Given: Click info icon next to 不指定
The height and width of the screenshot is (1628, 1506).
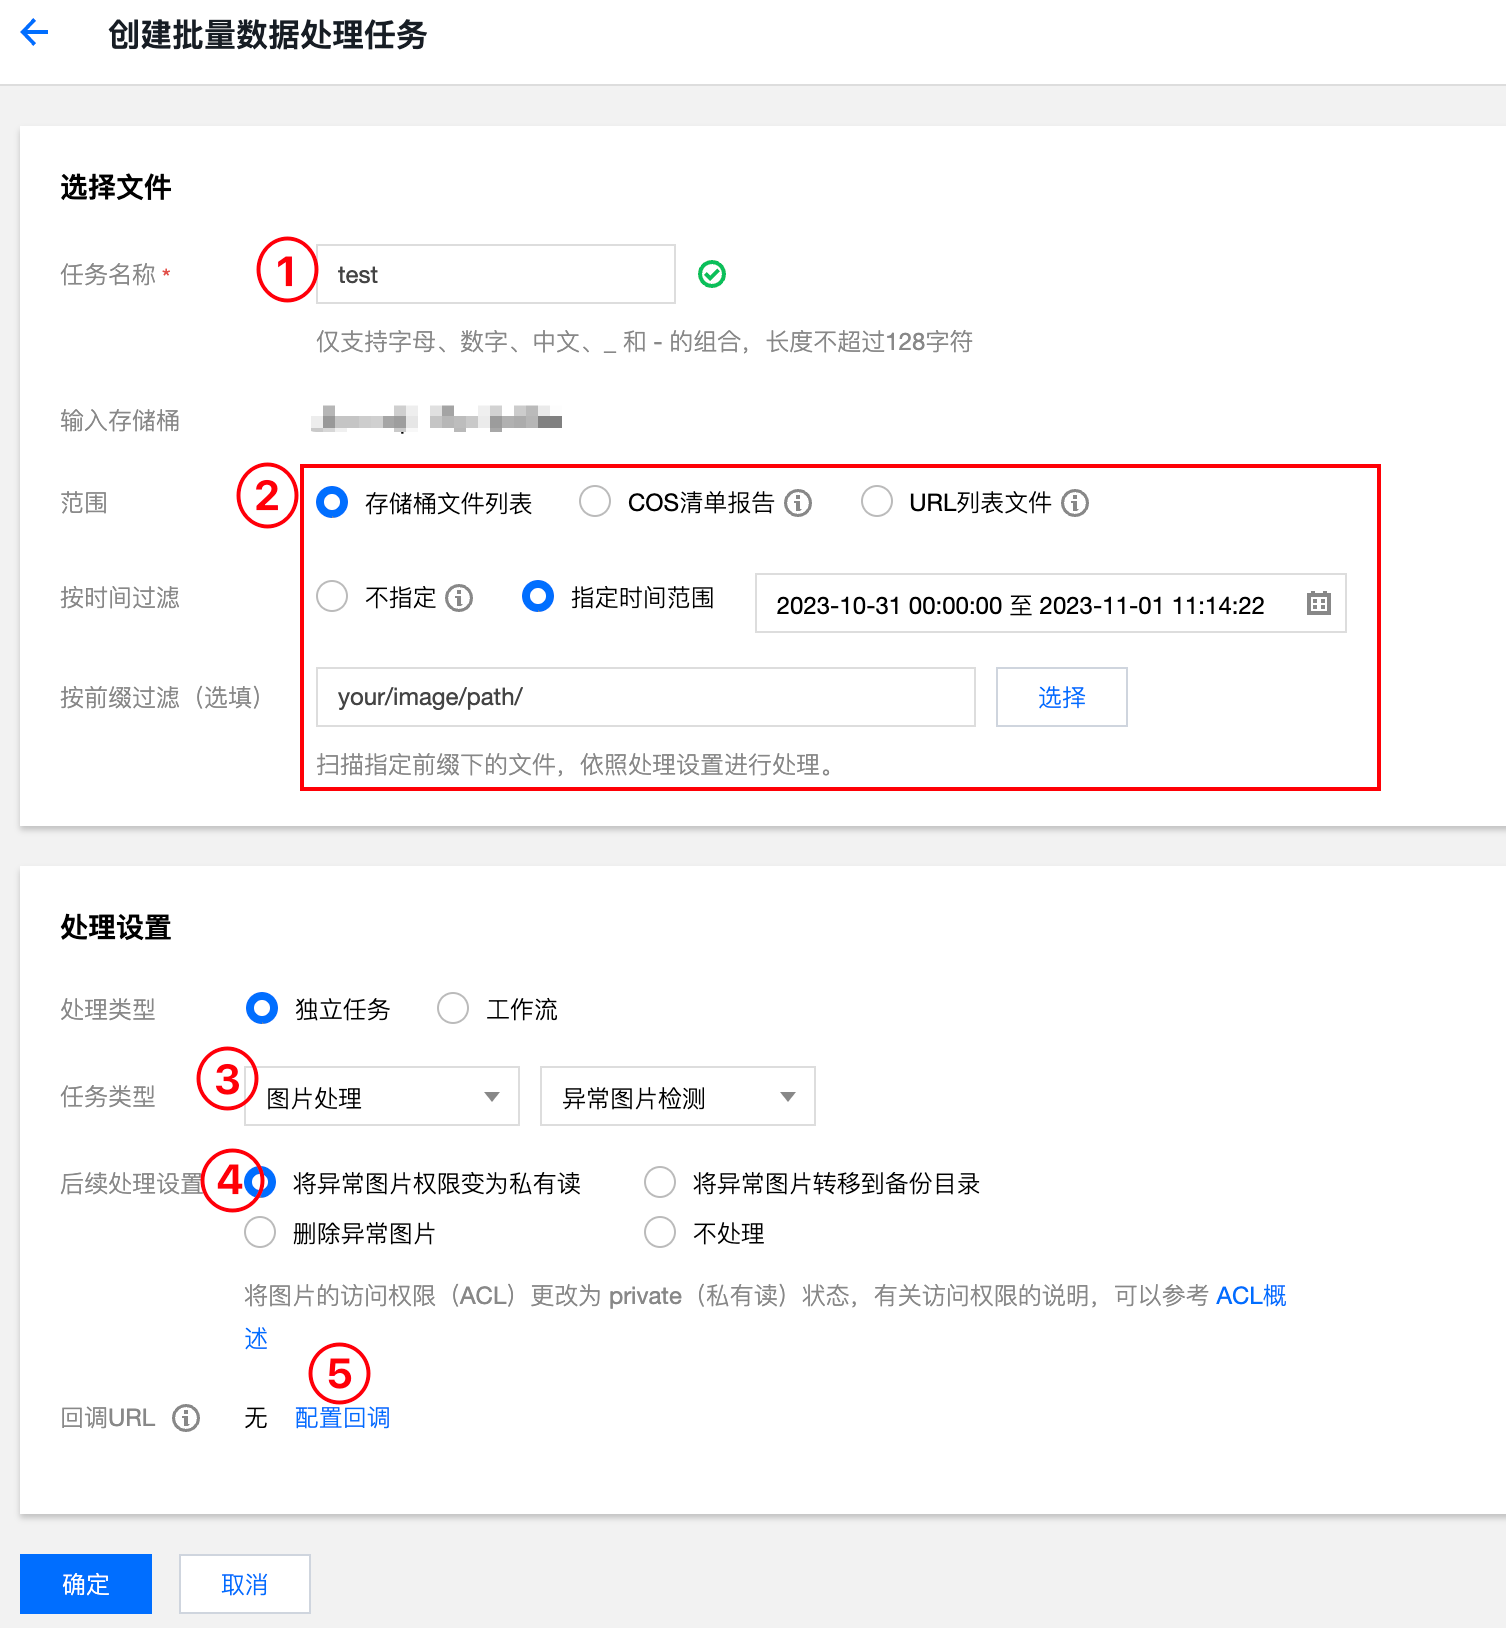Looking at the screenshot, I should coord(459,598).
